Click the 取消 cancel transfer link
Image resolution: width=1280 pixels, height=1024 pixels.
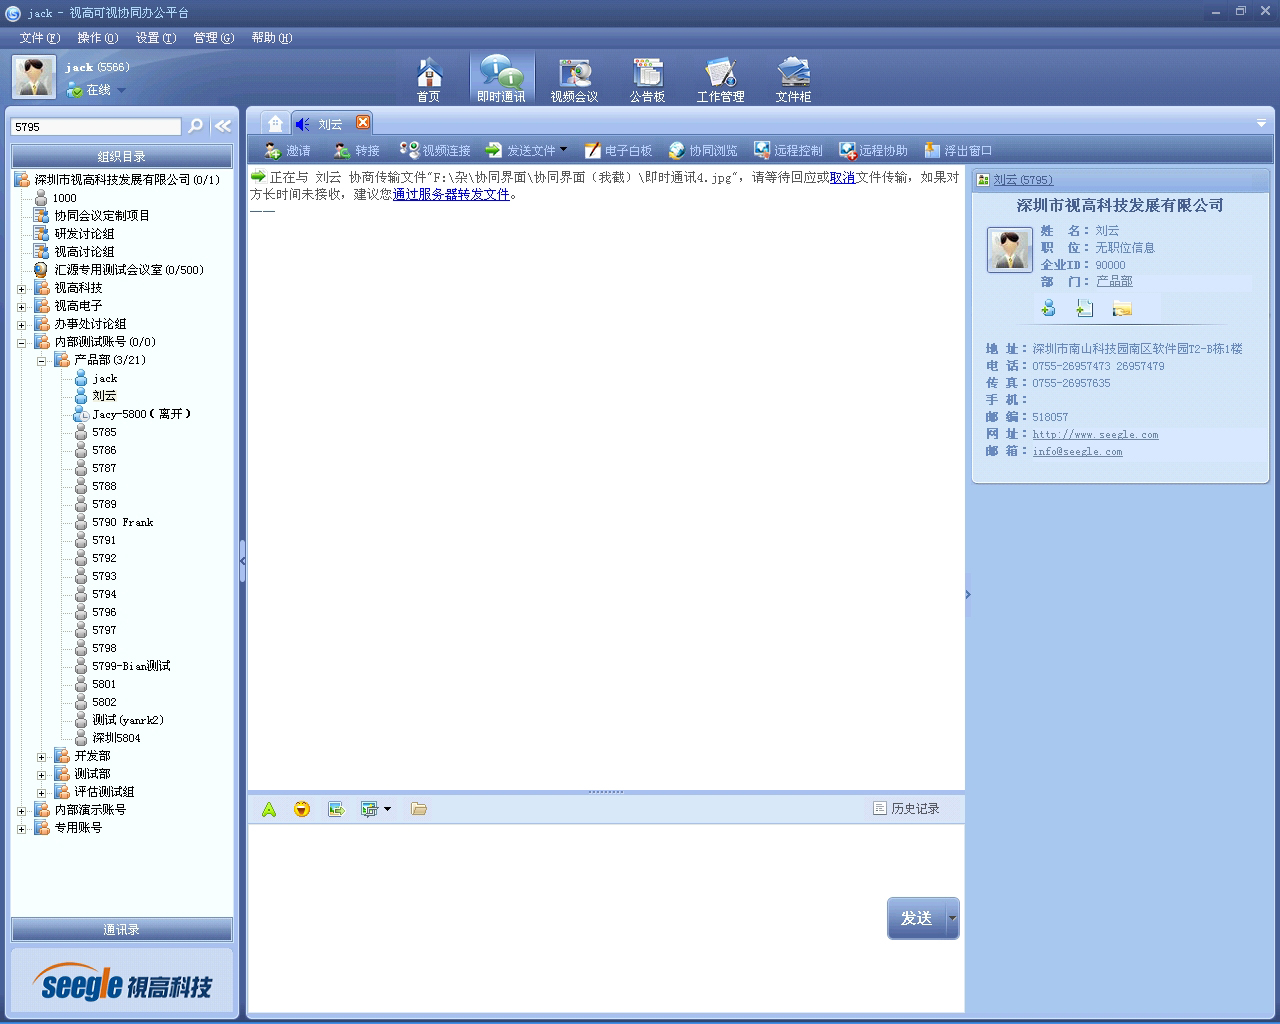click(842, 177)
